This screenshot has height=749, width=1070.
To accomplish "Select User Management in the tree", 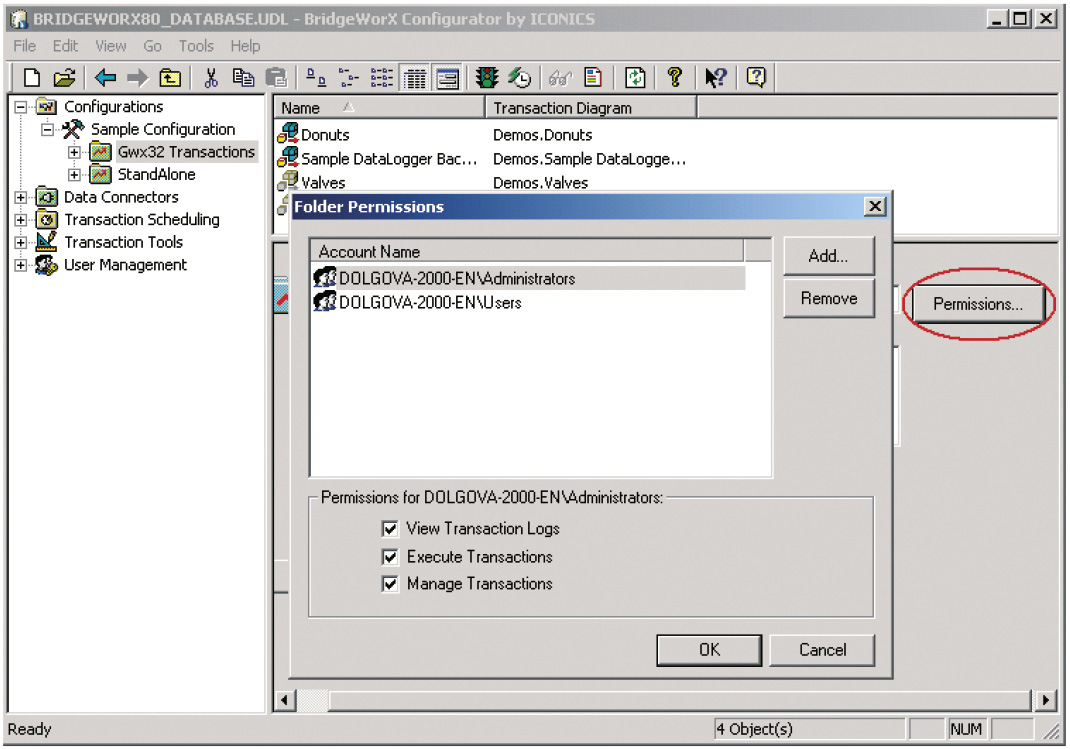I will (125, 265).
